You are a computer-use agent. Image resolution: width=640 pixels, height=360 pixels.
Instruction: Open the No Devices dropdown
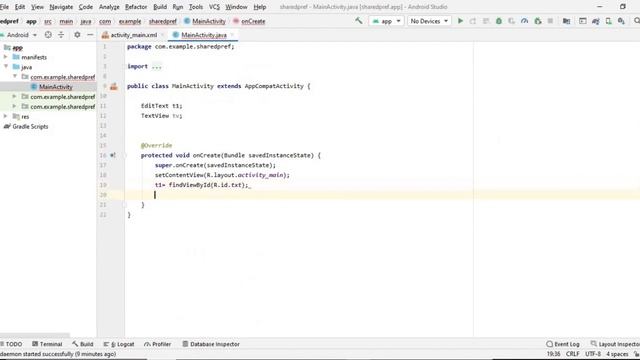[x=429, y=21]
